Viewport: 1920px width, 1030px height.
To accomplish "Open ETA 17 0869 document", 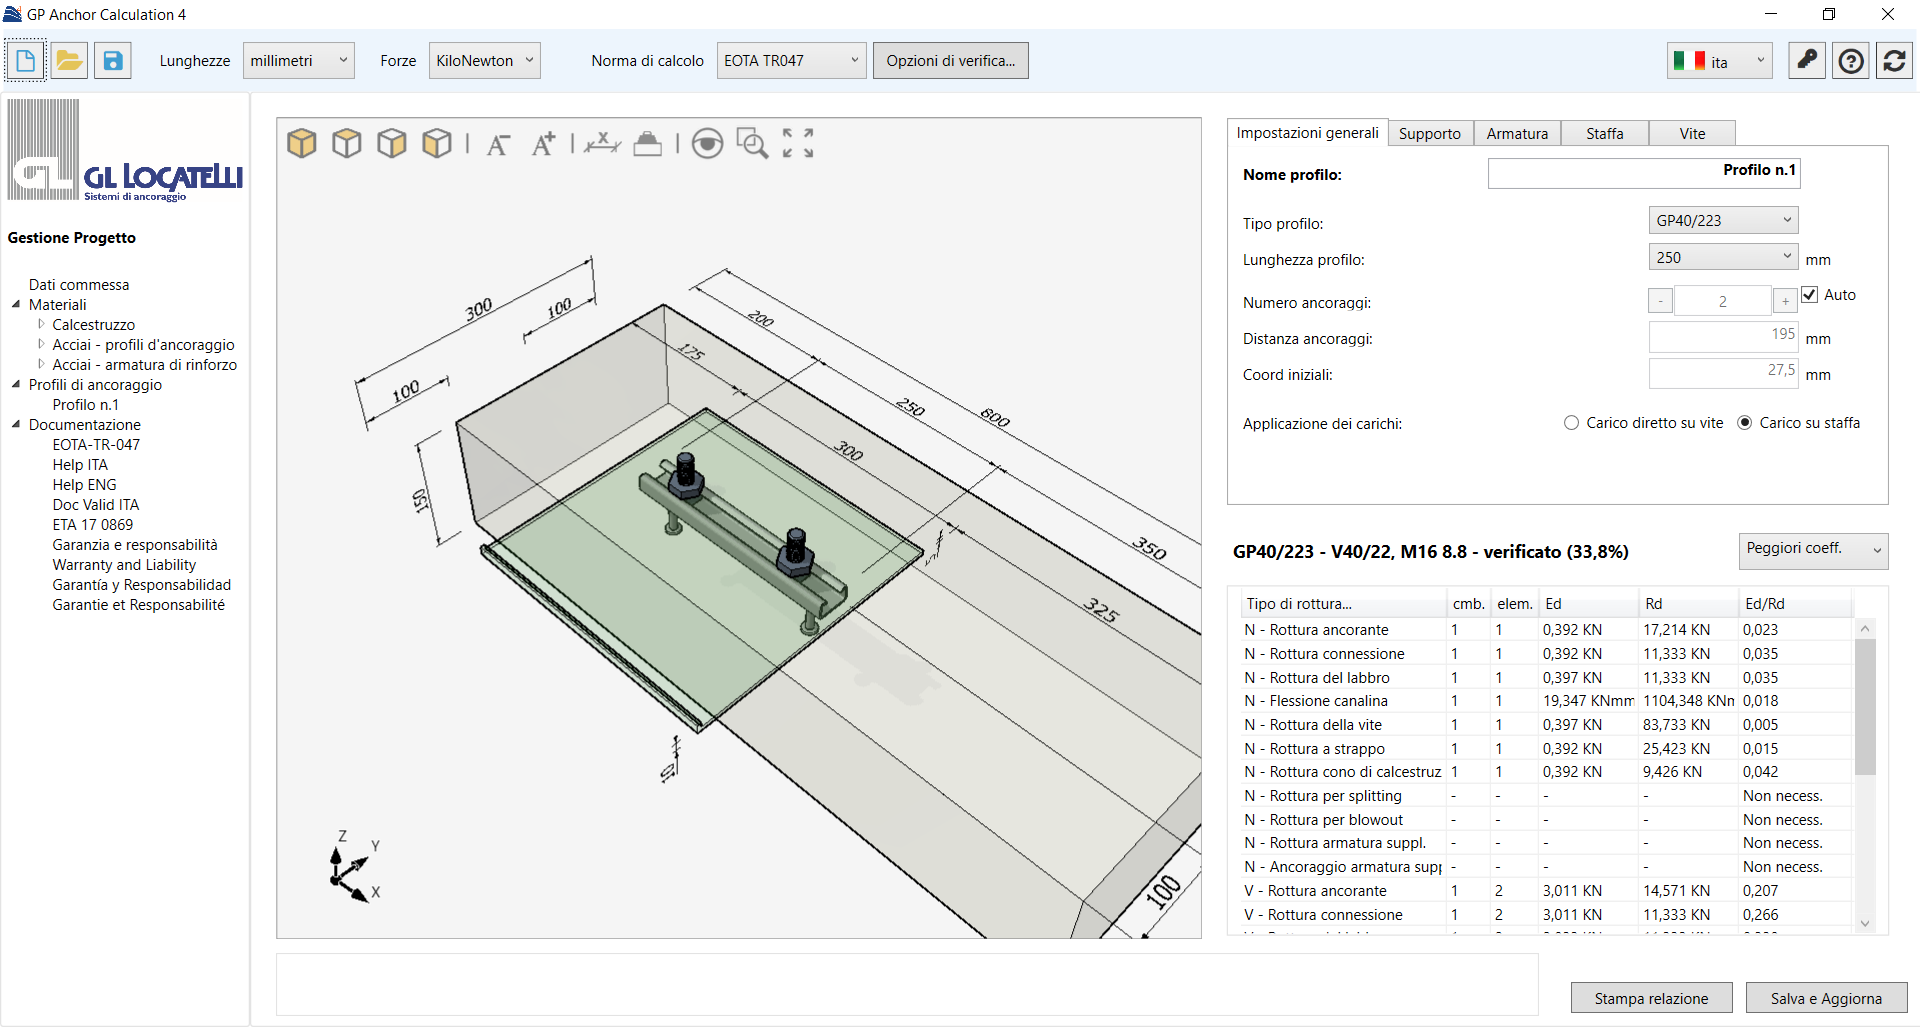I will (93, 525).
